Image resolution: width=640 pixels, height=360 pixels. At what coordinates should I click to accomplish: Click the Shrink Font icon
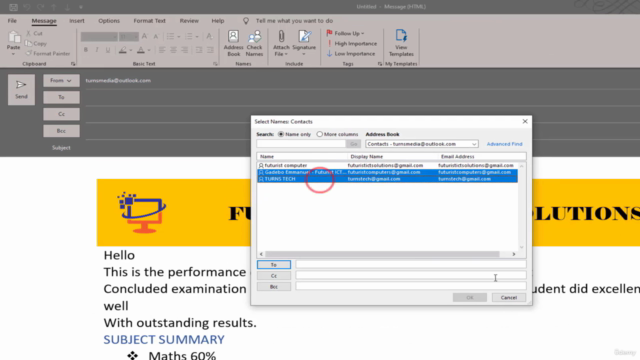tap(156, 37)
